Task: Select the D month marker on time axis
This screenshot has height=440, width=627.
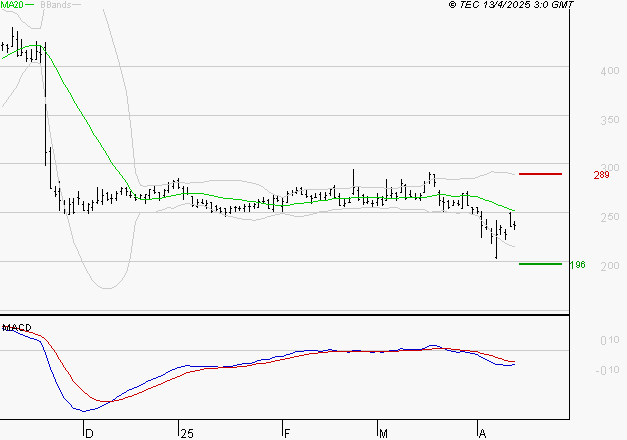Action: tap(89, 433)
